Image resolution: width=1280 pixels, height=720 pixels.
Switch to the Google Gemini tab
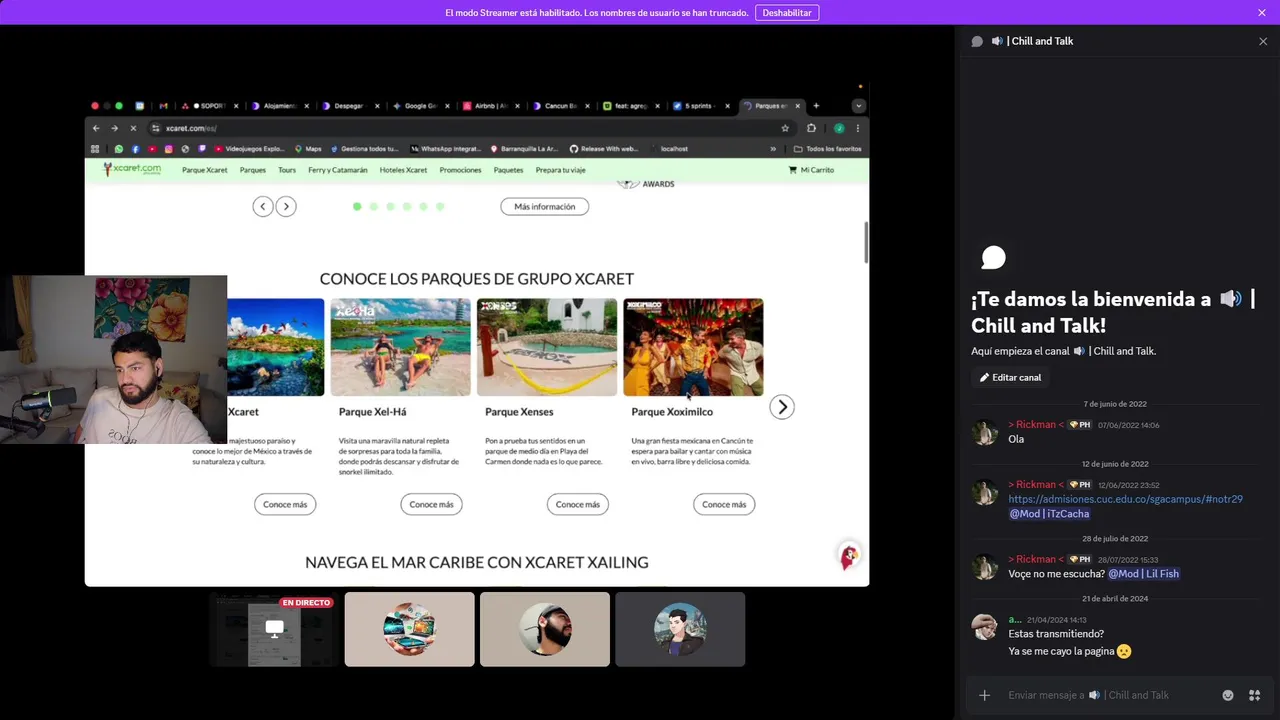[x=419, y=106]
